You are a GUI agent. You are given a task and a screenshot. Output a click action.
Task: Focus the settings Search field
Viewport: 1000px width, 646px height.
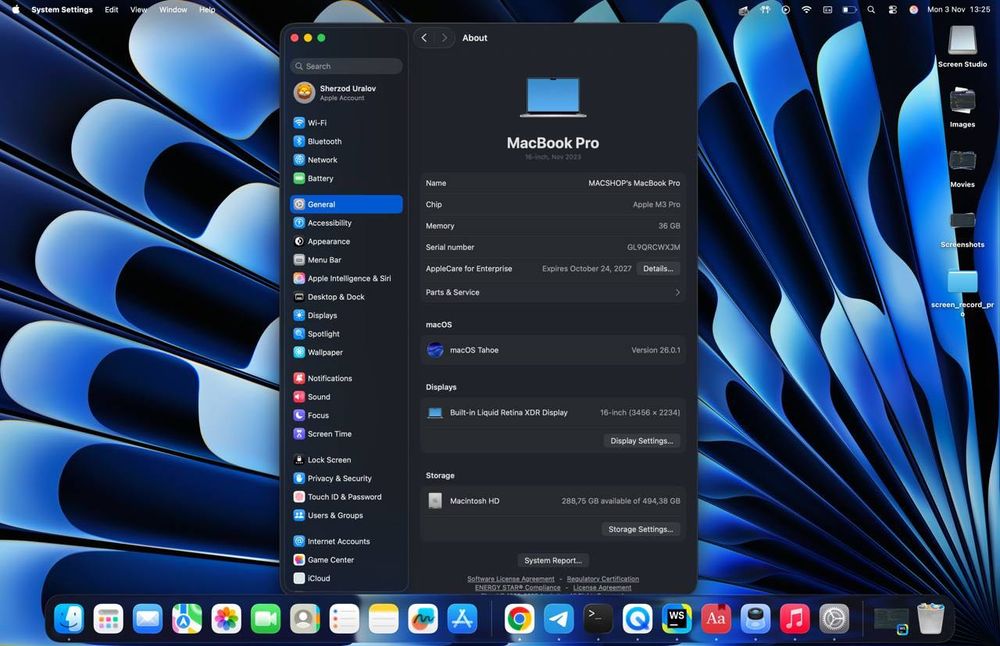(346, 66)
